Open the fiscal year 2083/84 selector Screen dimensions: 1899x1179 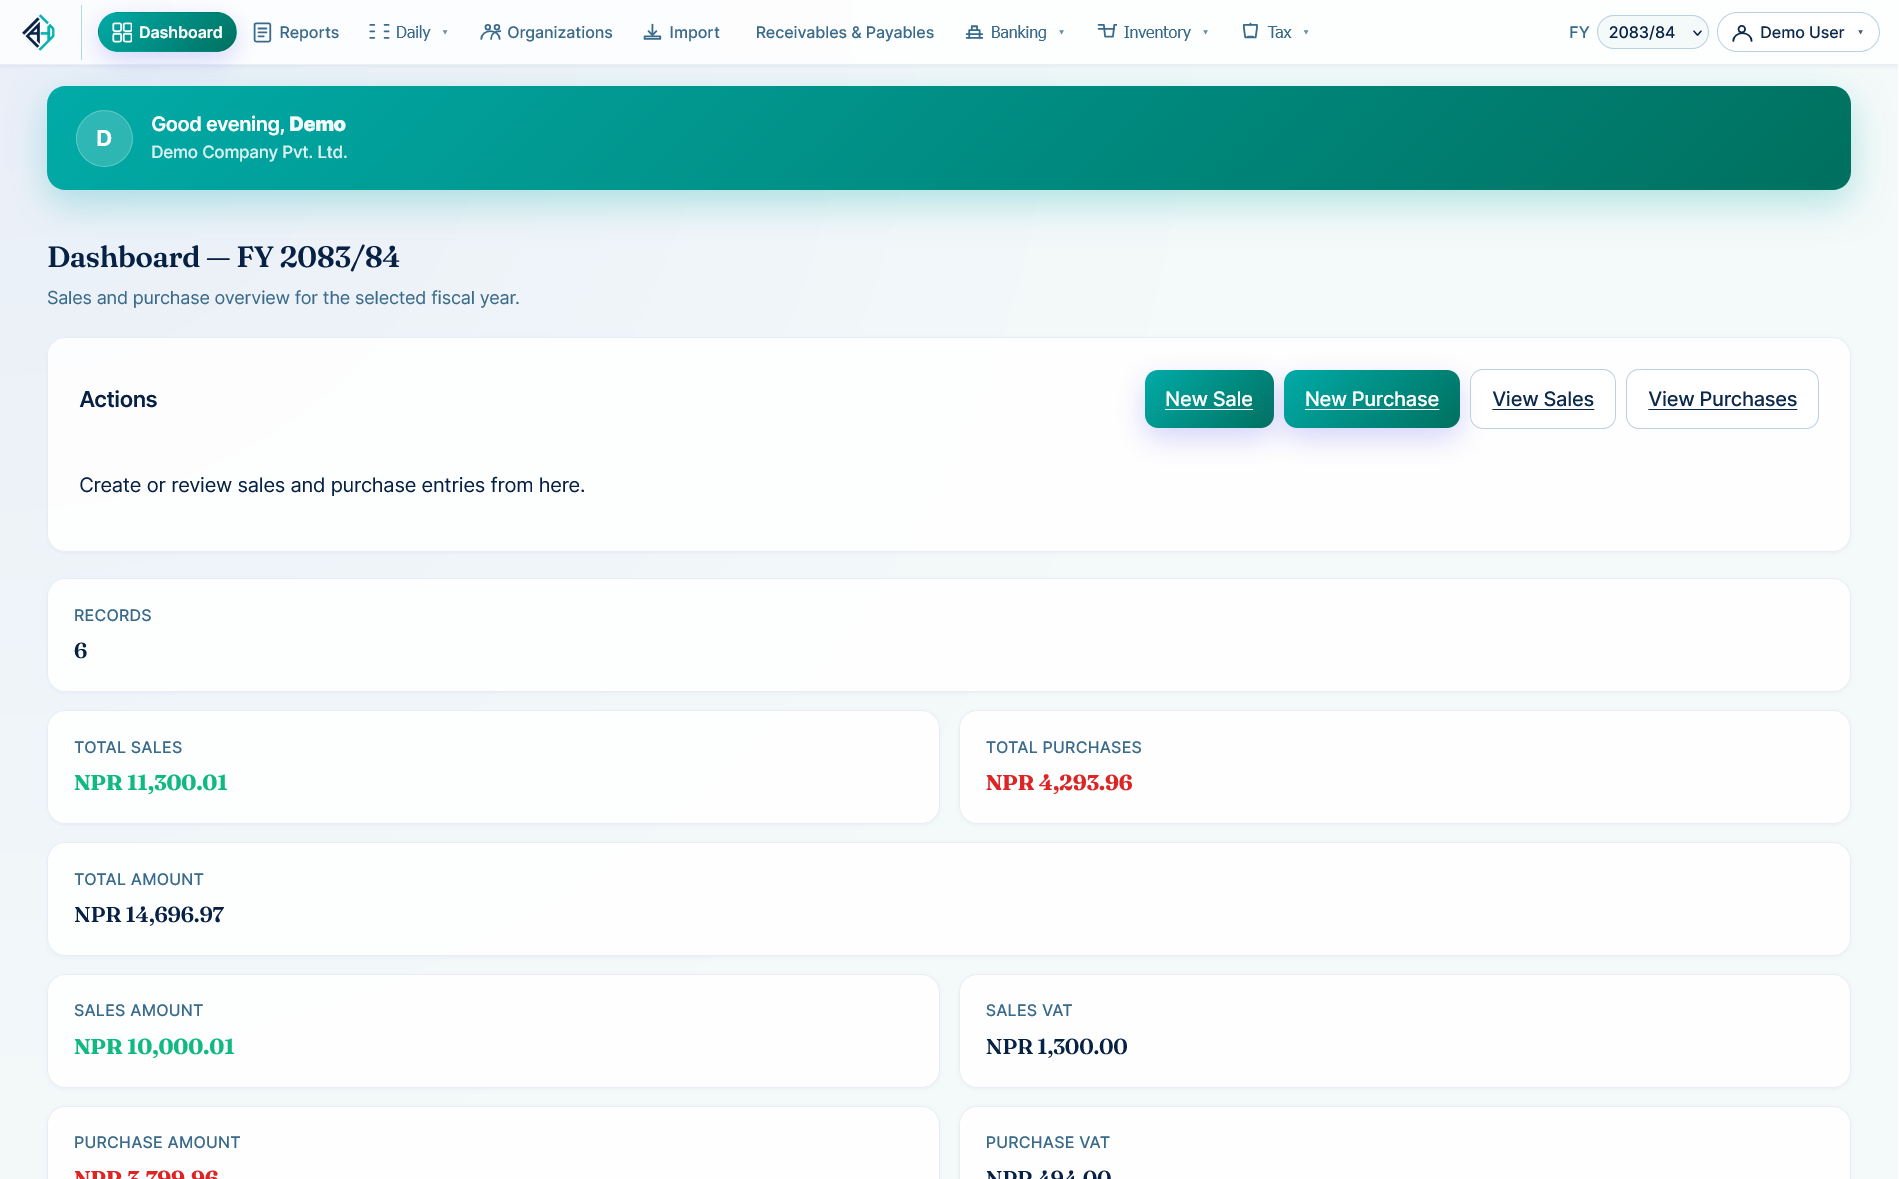click(1653, 32)
